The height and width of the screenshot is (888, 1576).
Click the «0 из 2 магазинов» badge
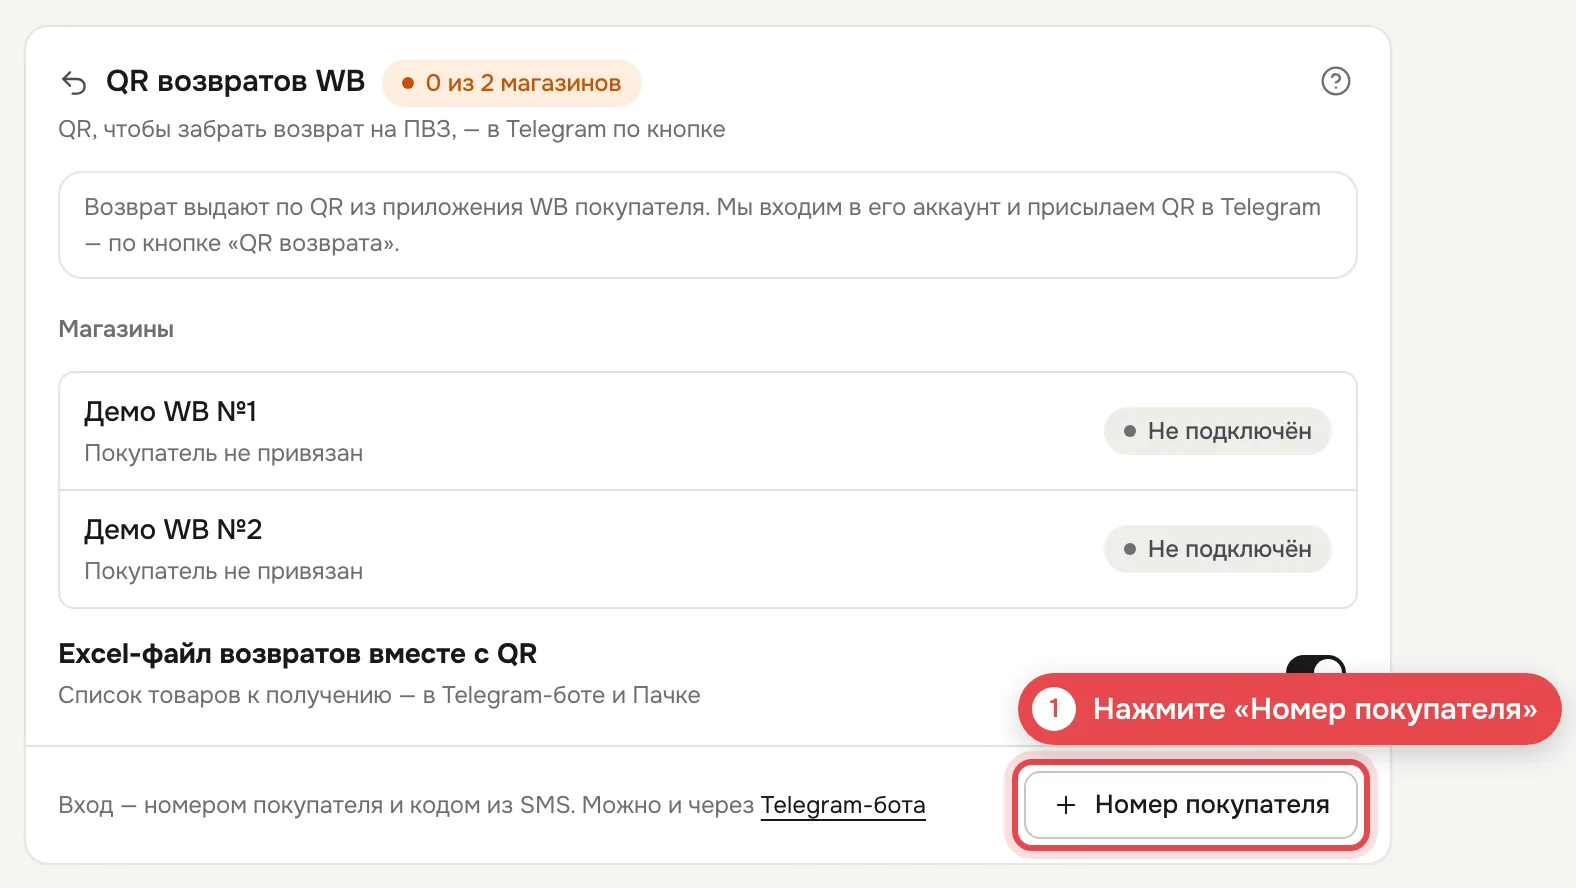(x=512, y=83)
